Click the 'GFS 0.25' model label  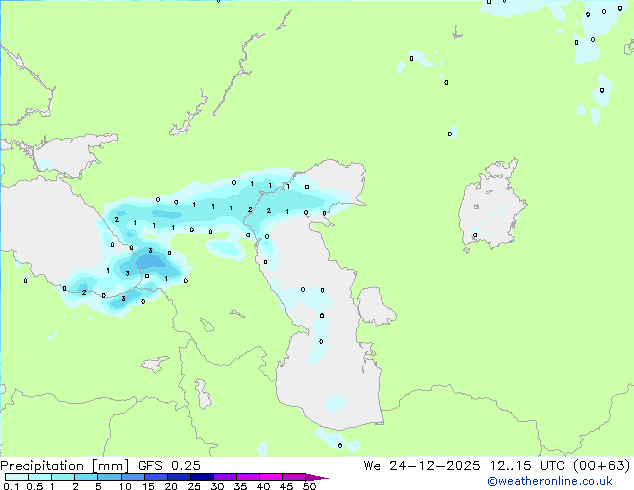169,466
